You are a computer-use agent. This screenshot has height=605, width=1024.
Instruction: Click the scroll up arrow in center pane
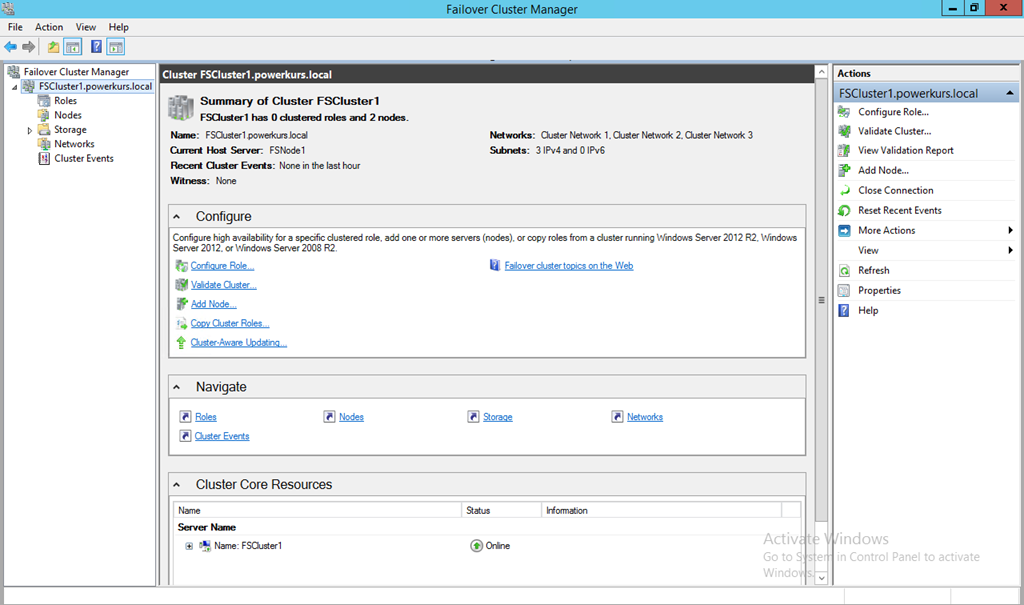pos(822,72)
